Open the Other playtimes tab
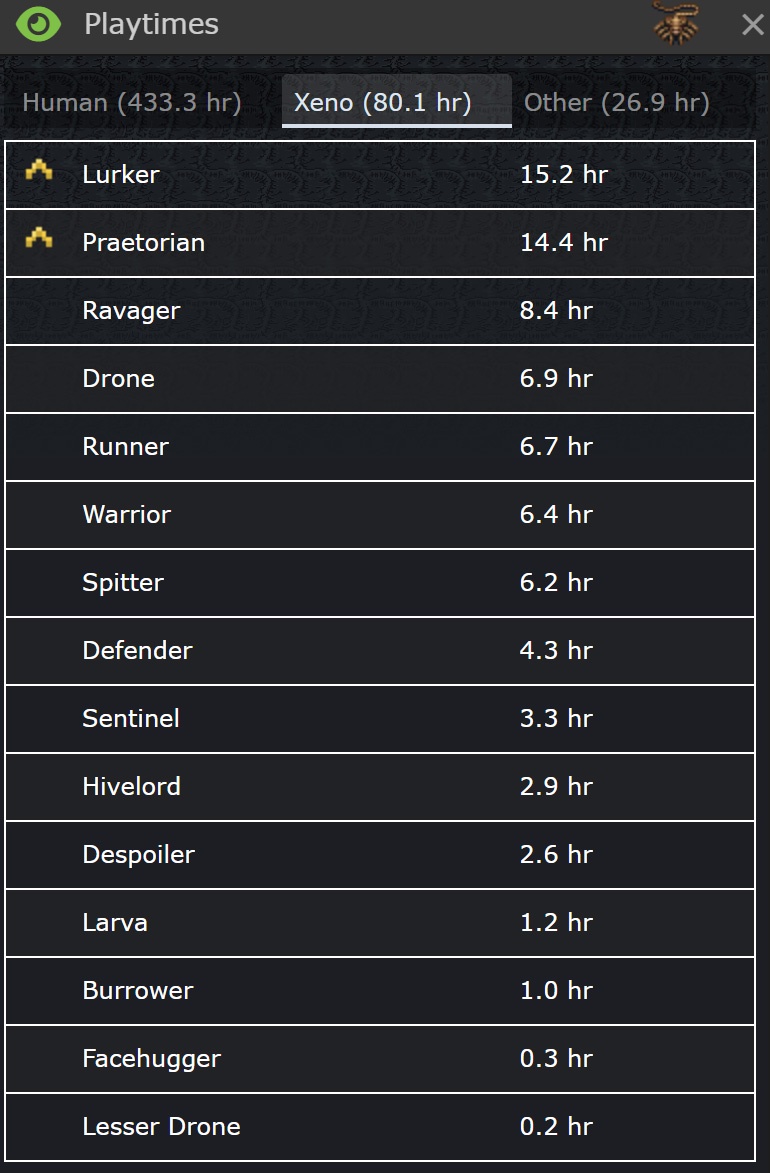Viewport: 770px width, 1173px height. tap(616, 103)
